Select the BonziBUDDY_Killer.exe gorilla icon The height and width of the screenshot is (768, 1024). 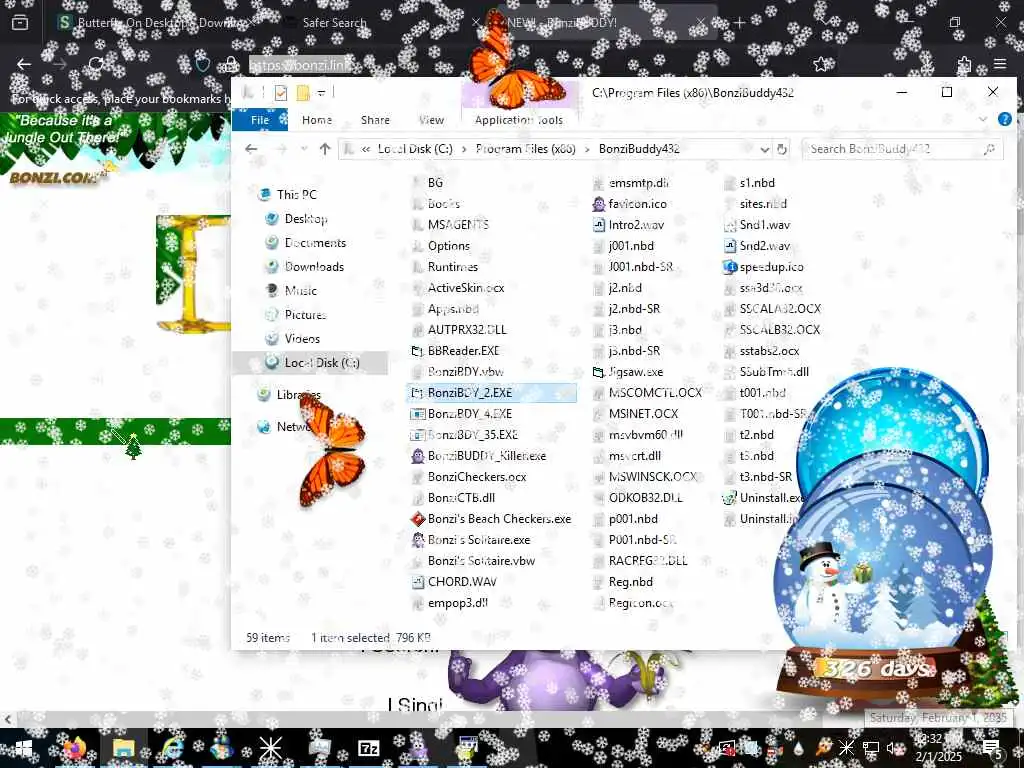click(418, 456)
